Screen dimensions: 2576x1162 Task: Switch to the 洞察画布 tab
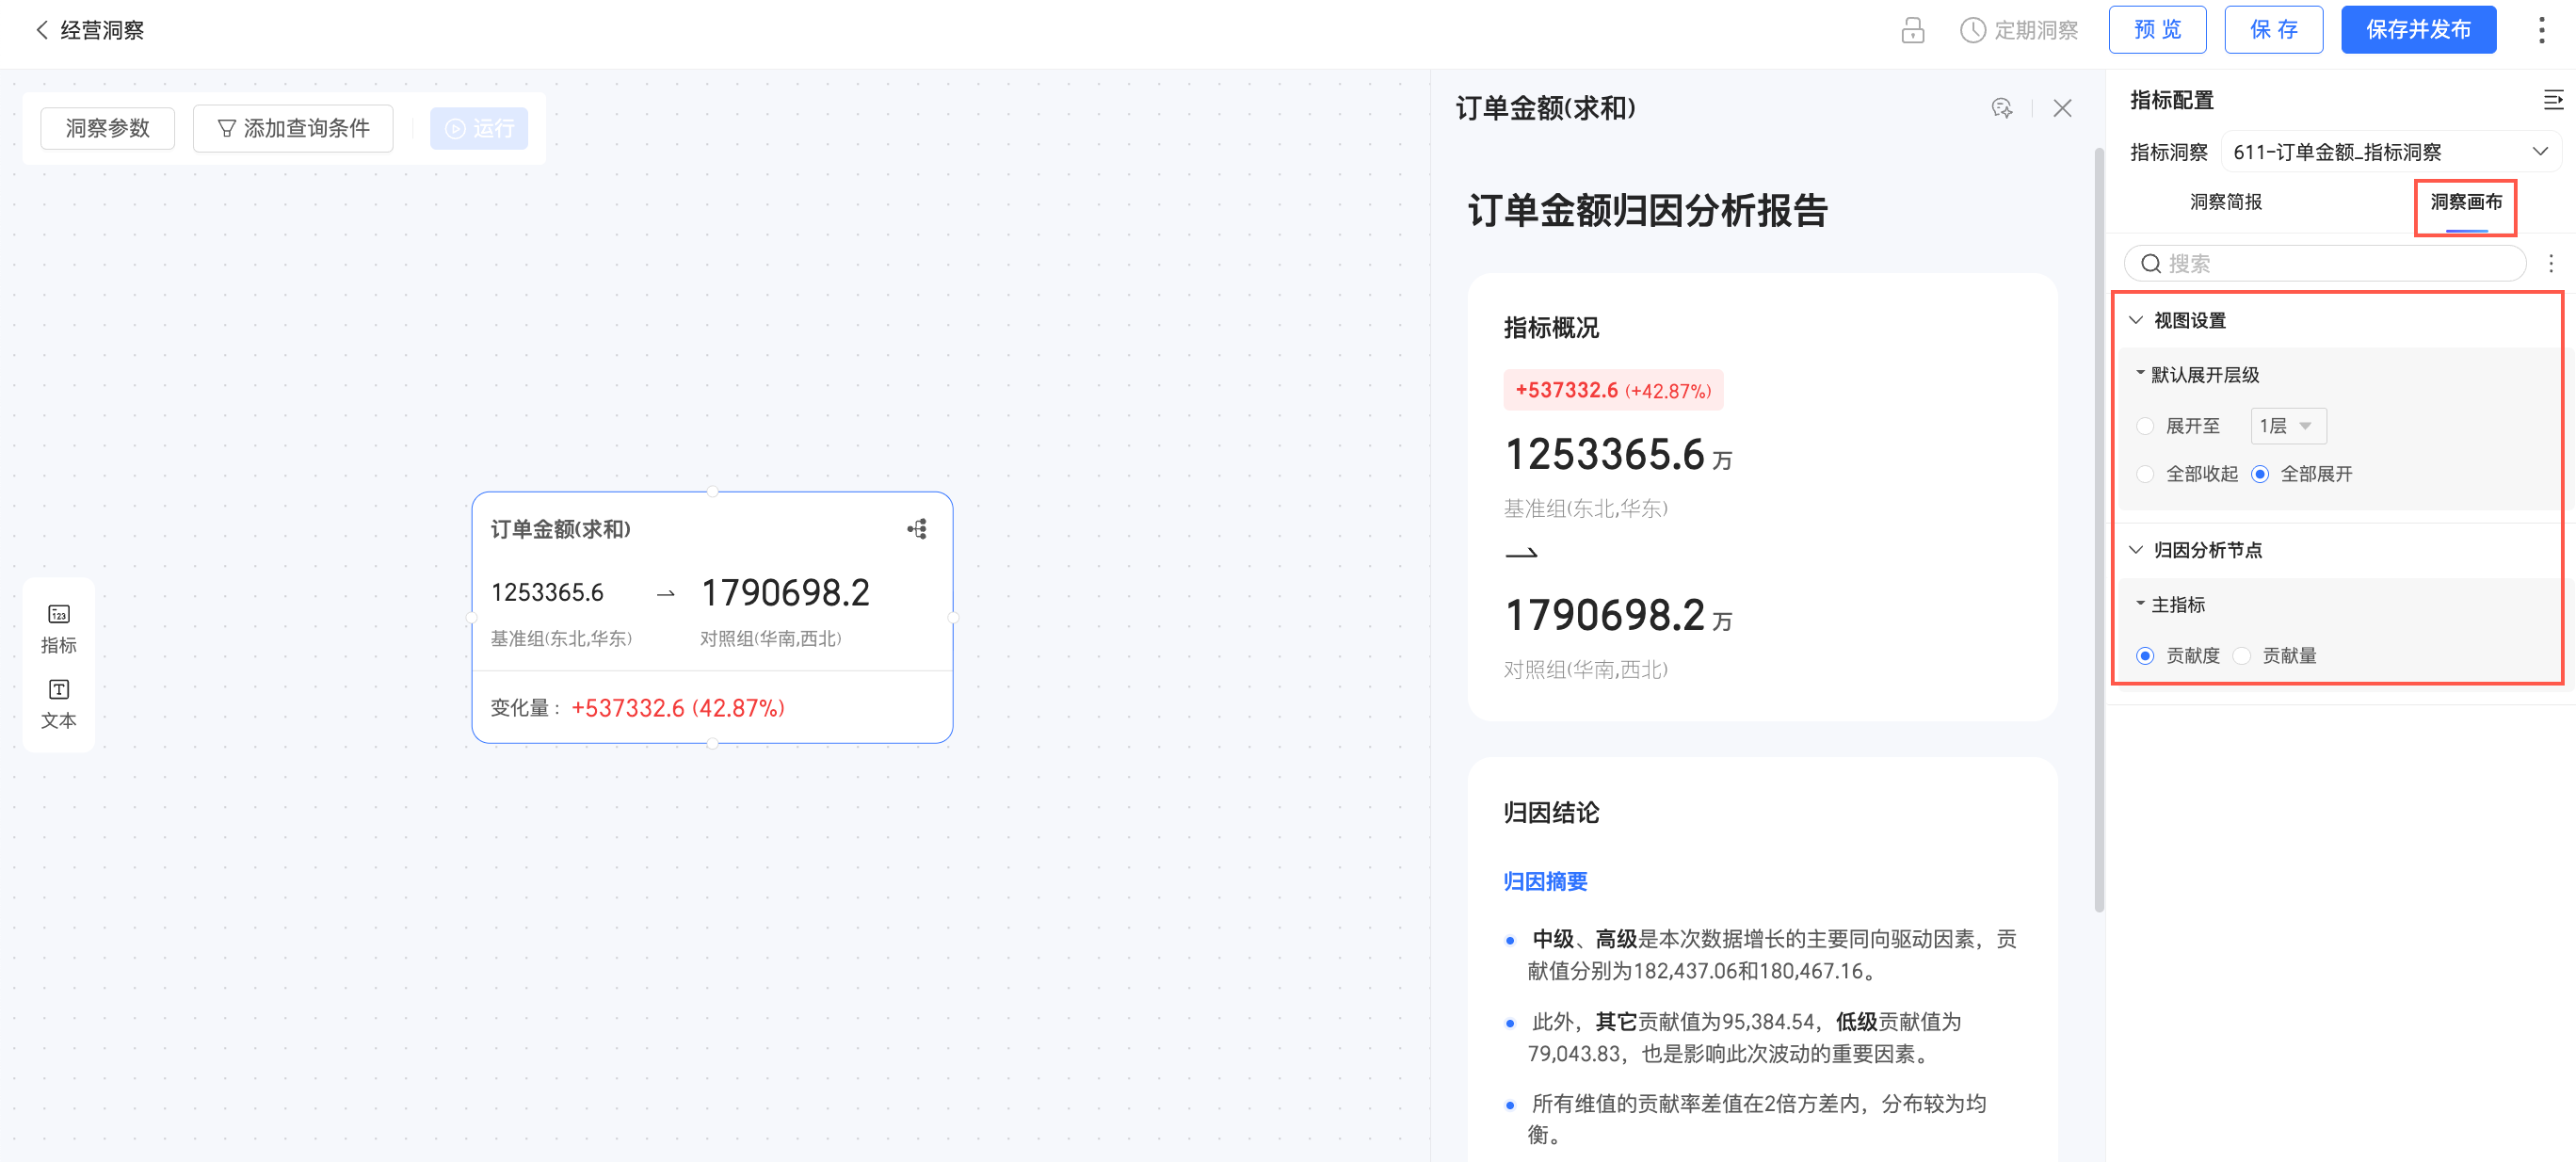tap(2465, 202)
